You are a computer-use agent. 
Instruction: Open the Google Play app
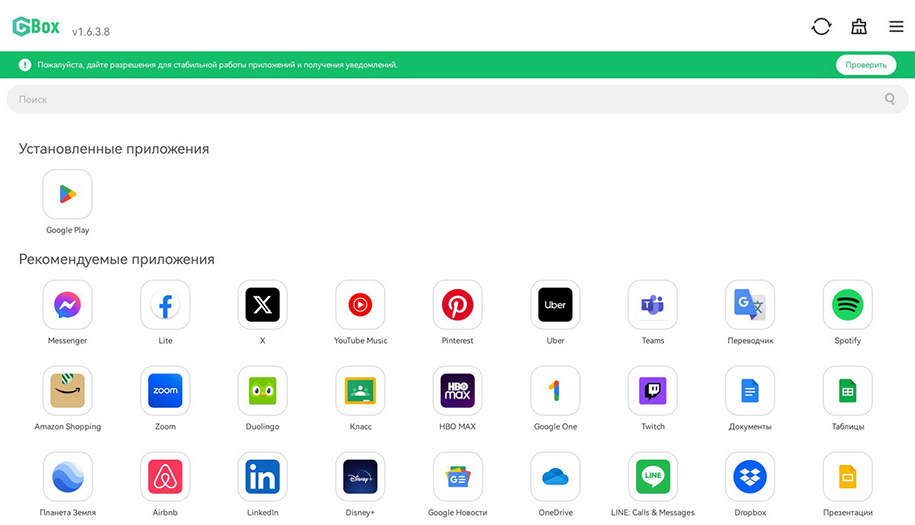click(x=67, y=194)
